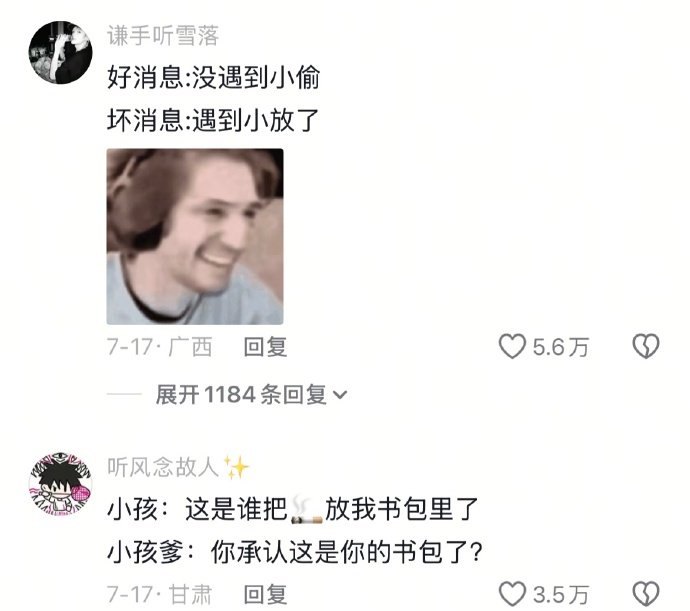This screenshot has width=690, height=611.
Task: Tap username 谦手听雪落
Action: pos(163,36)
